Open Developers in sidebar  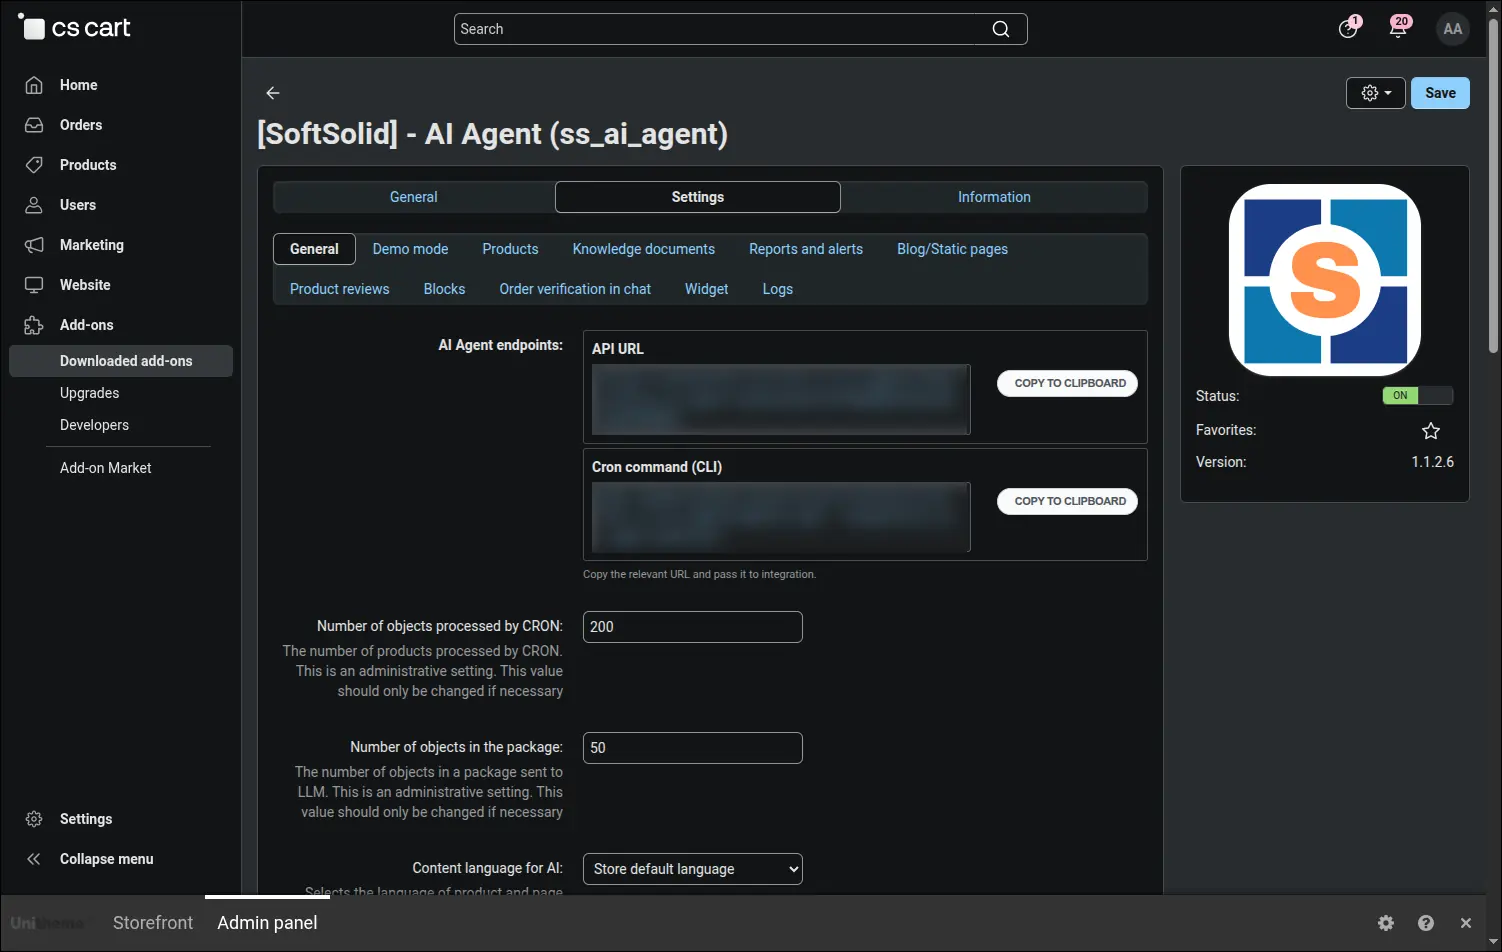click(94, 425)
